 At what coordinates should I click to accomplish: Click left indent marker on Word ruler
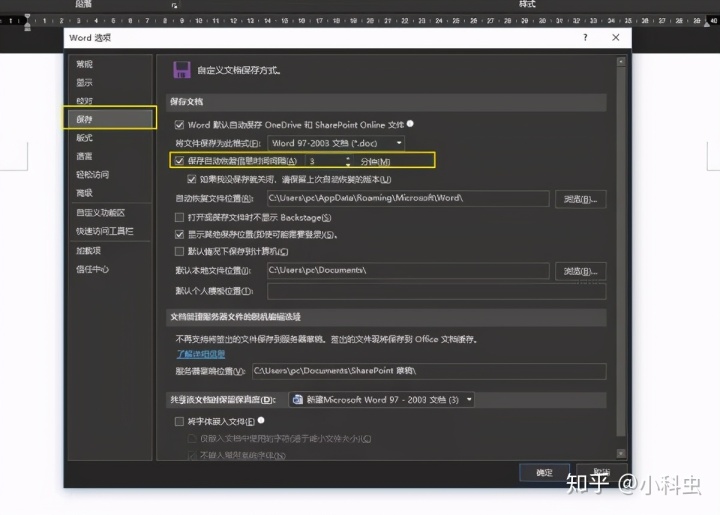27,22
